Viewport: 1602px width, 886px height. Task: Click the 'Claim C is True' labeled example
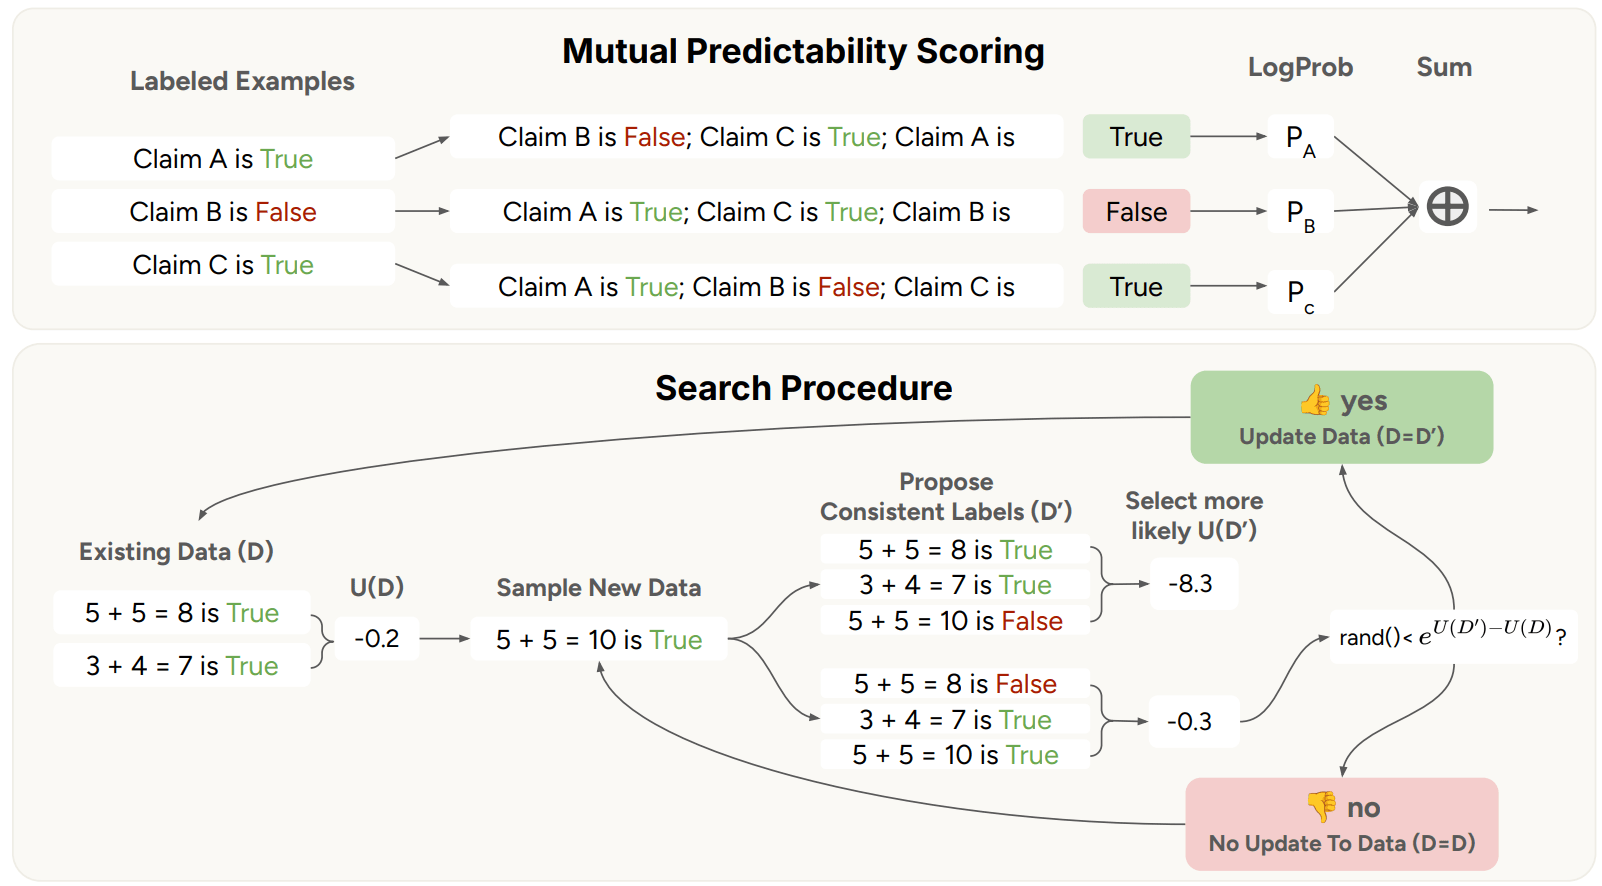[x=223, y=265]
